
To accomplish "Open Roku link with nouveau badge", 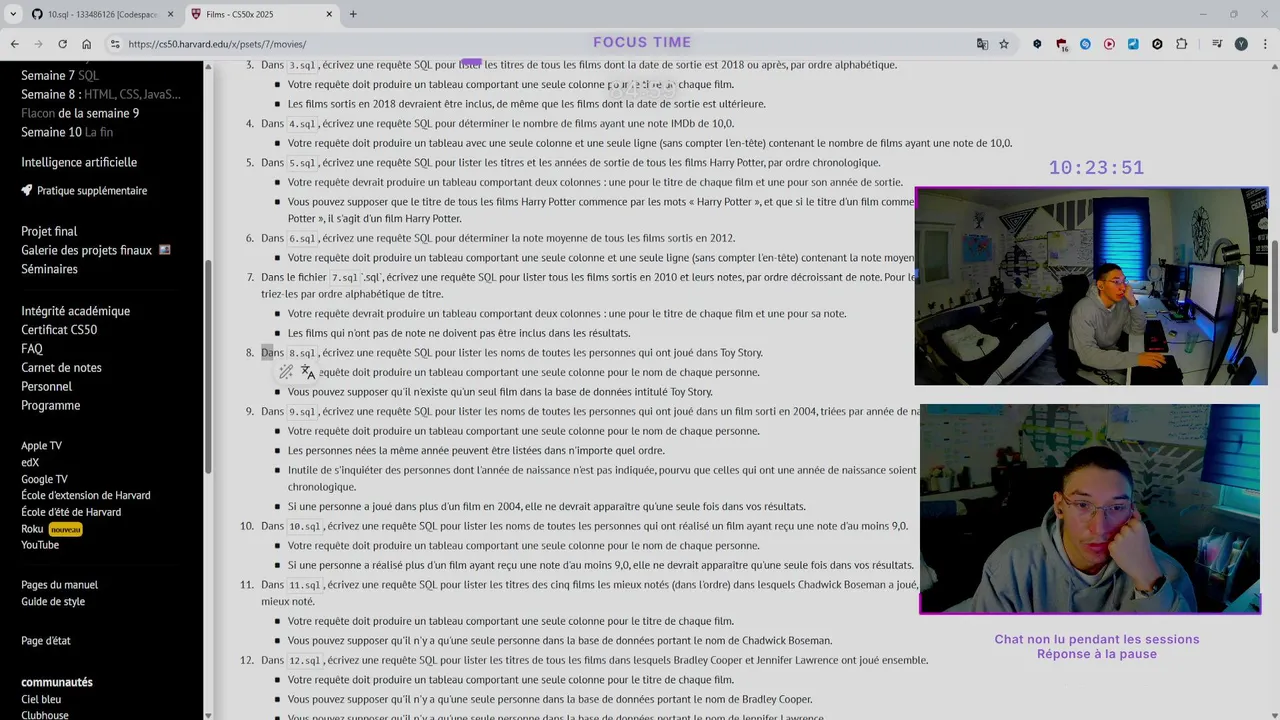I will 51,528.
